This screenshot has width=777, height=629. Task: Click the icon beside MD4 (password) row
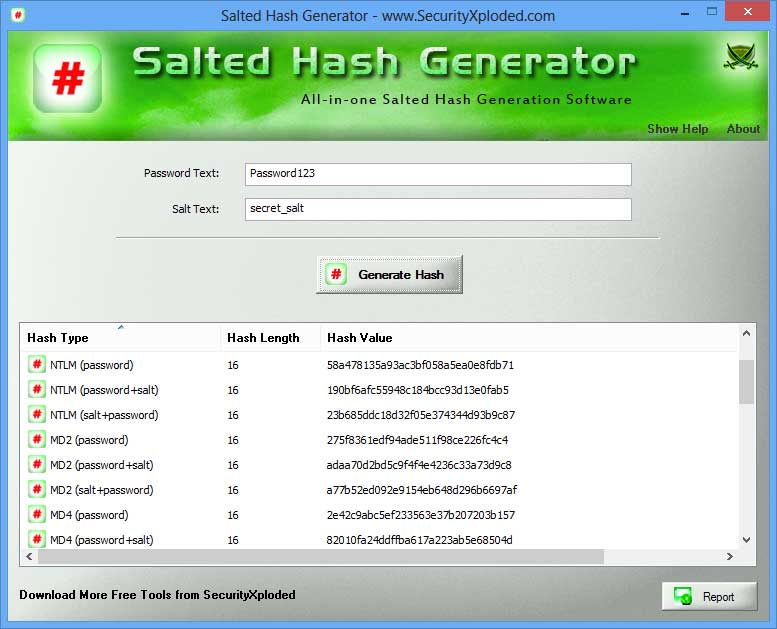point(37,515)
